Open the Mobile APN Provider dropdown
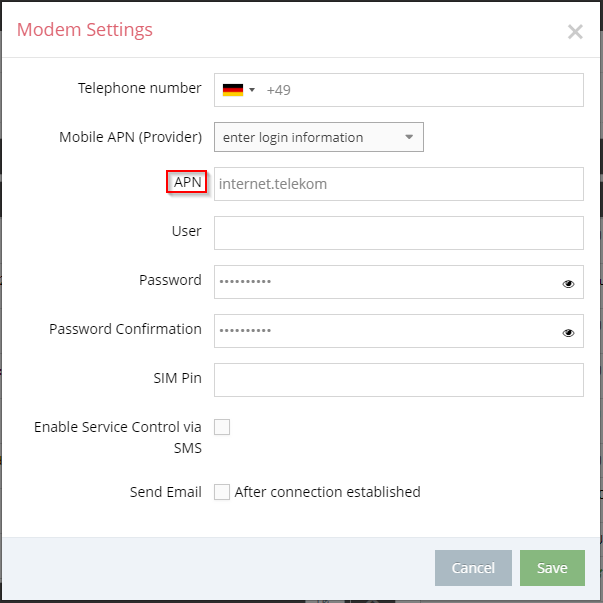 point(319,137)
